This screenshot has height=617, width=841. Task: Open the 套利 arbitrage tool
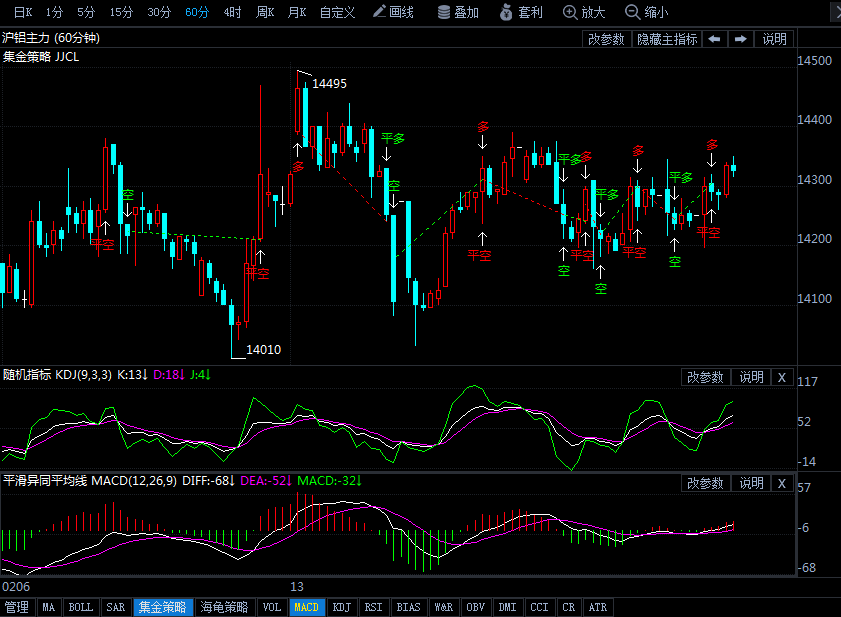pyautogui.click(x=521, y=12)
